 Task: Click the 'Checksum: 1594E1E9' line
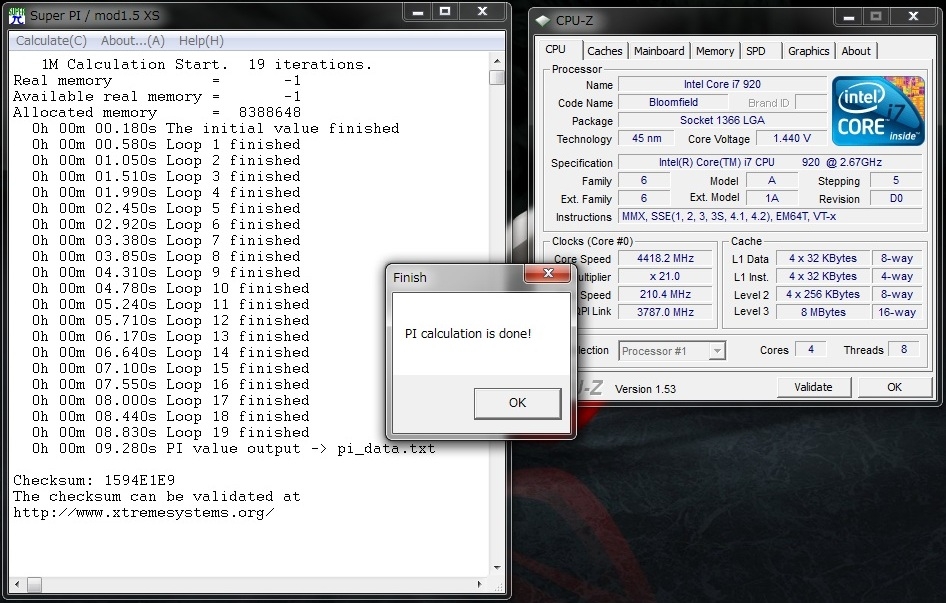[x=94, y=480]
